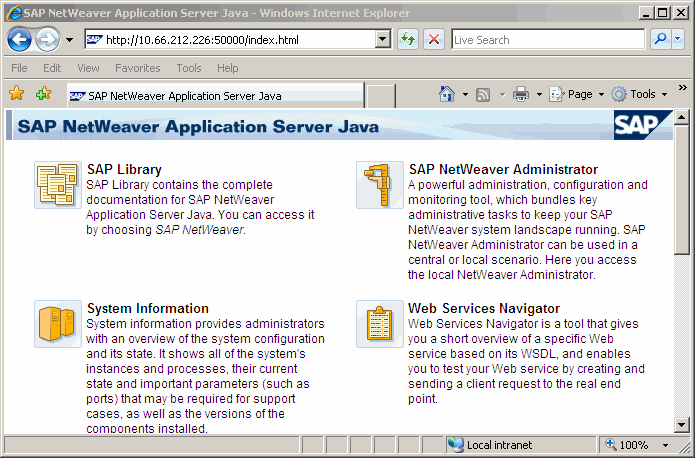Open the File menu
Image resolution: width=695 pixels, height=458 pixels.
(x=19, y=68)
